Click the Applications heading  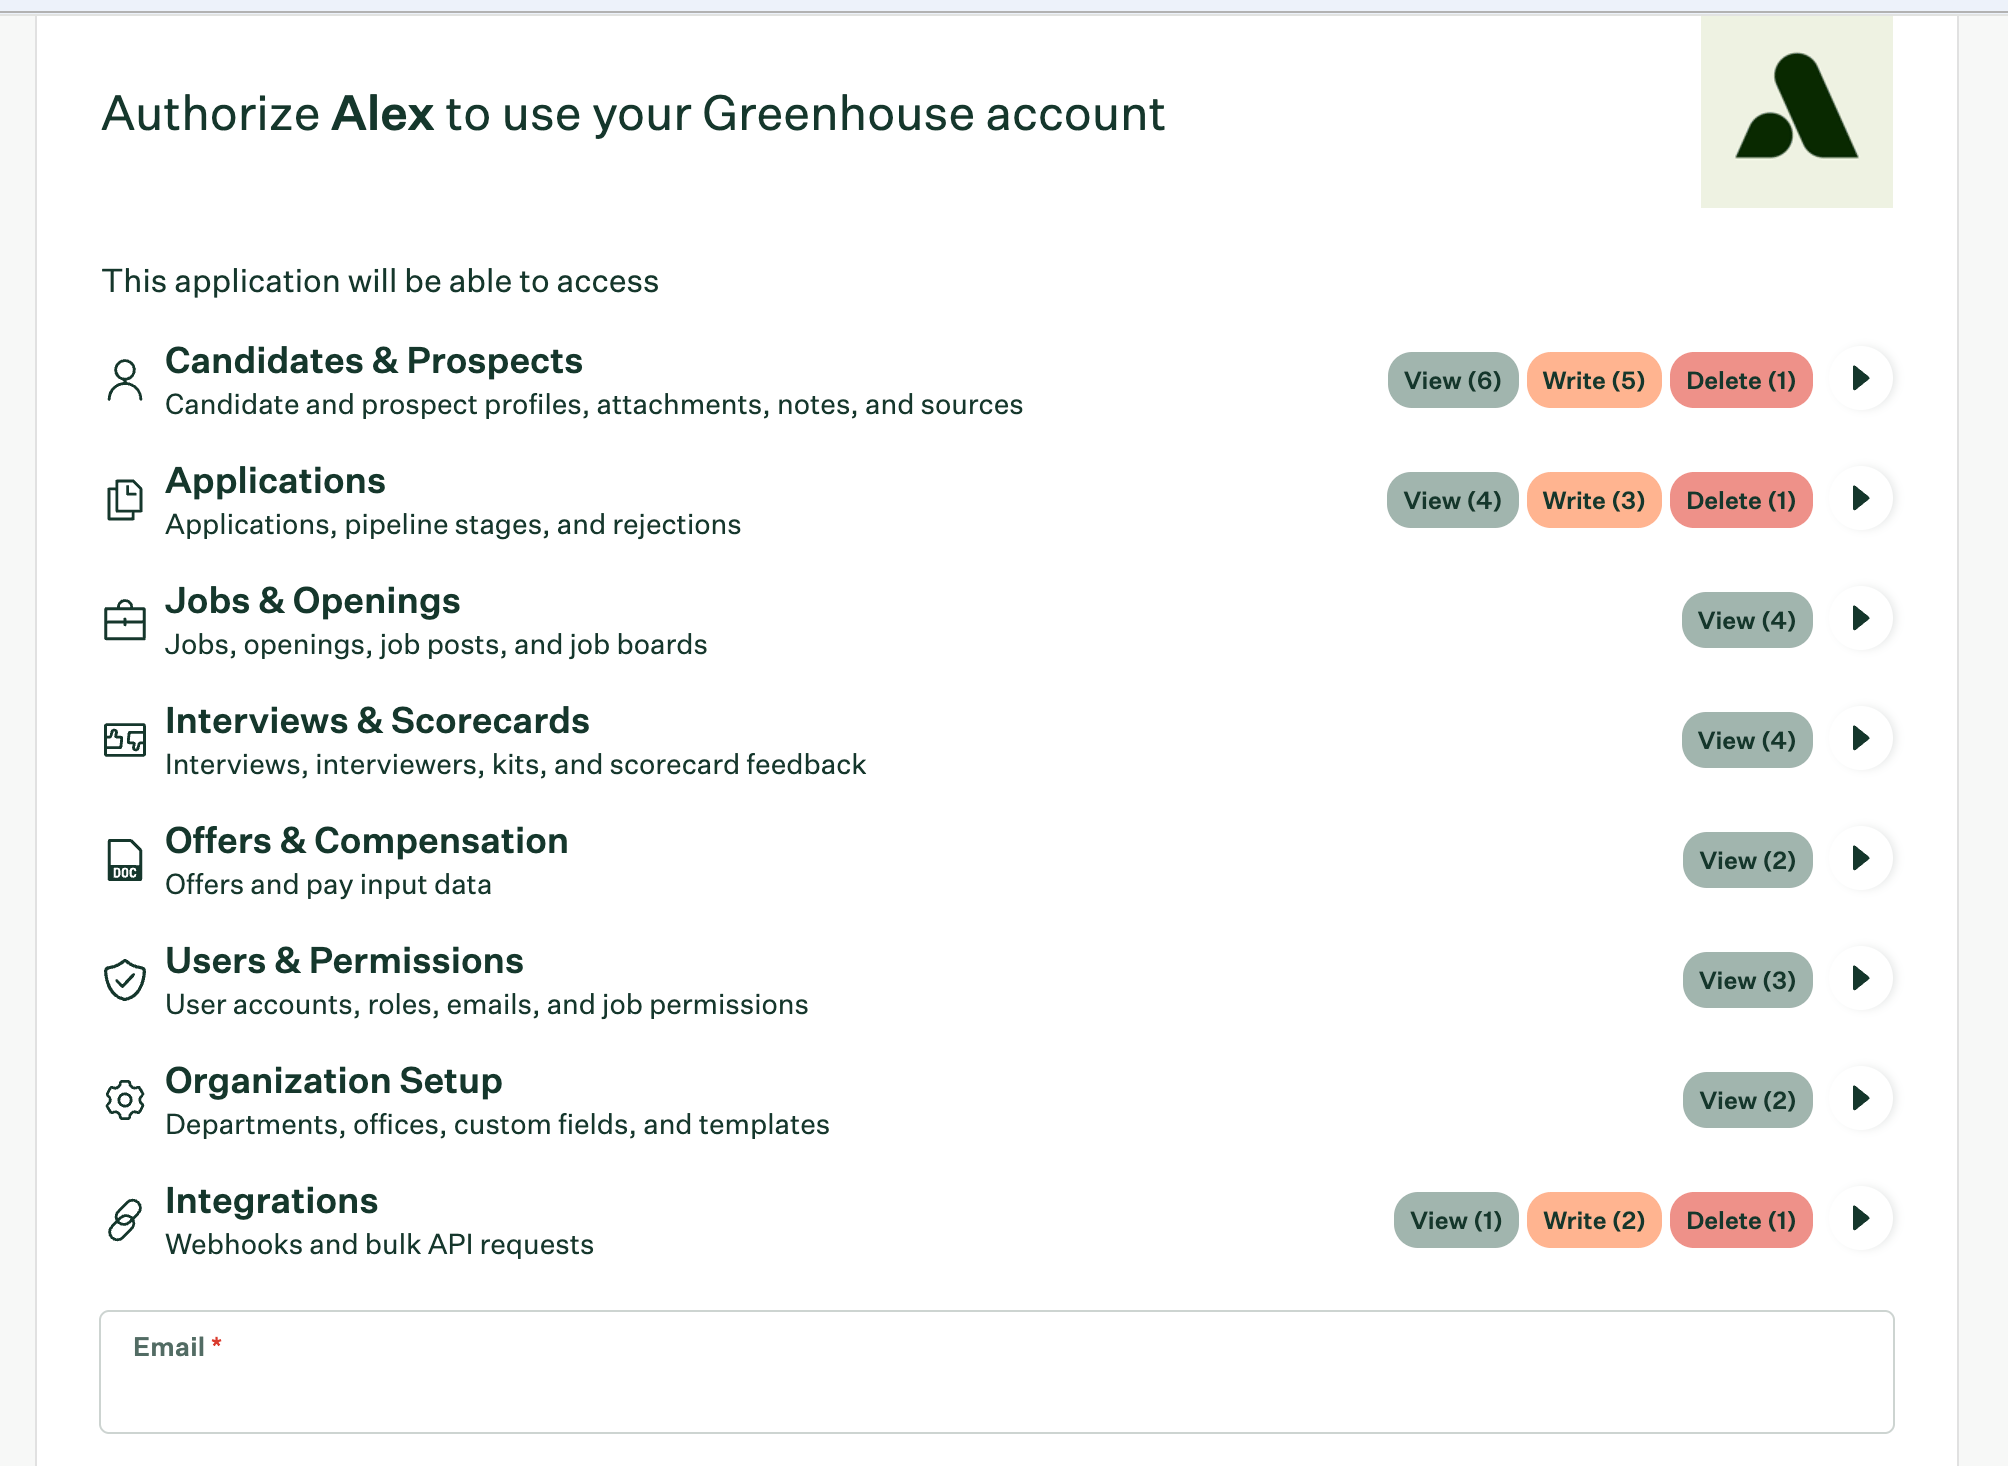[275, 481]
